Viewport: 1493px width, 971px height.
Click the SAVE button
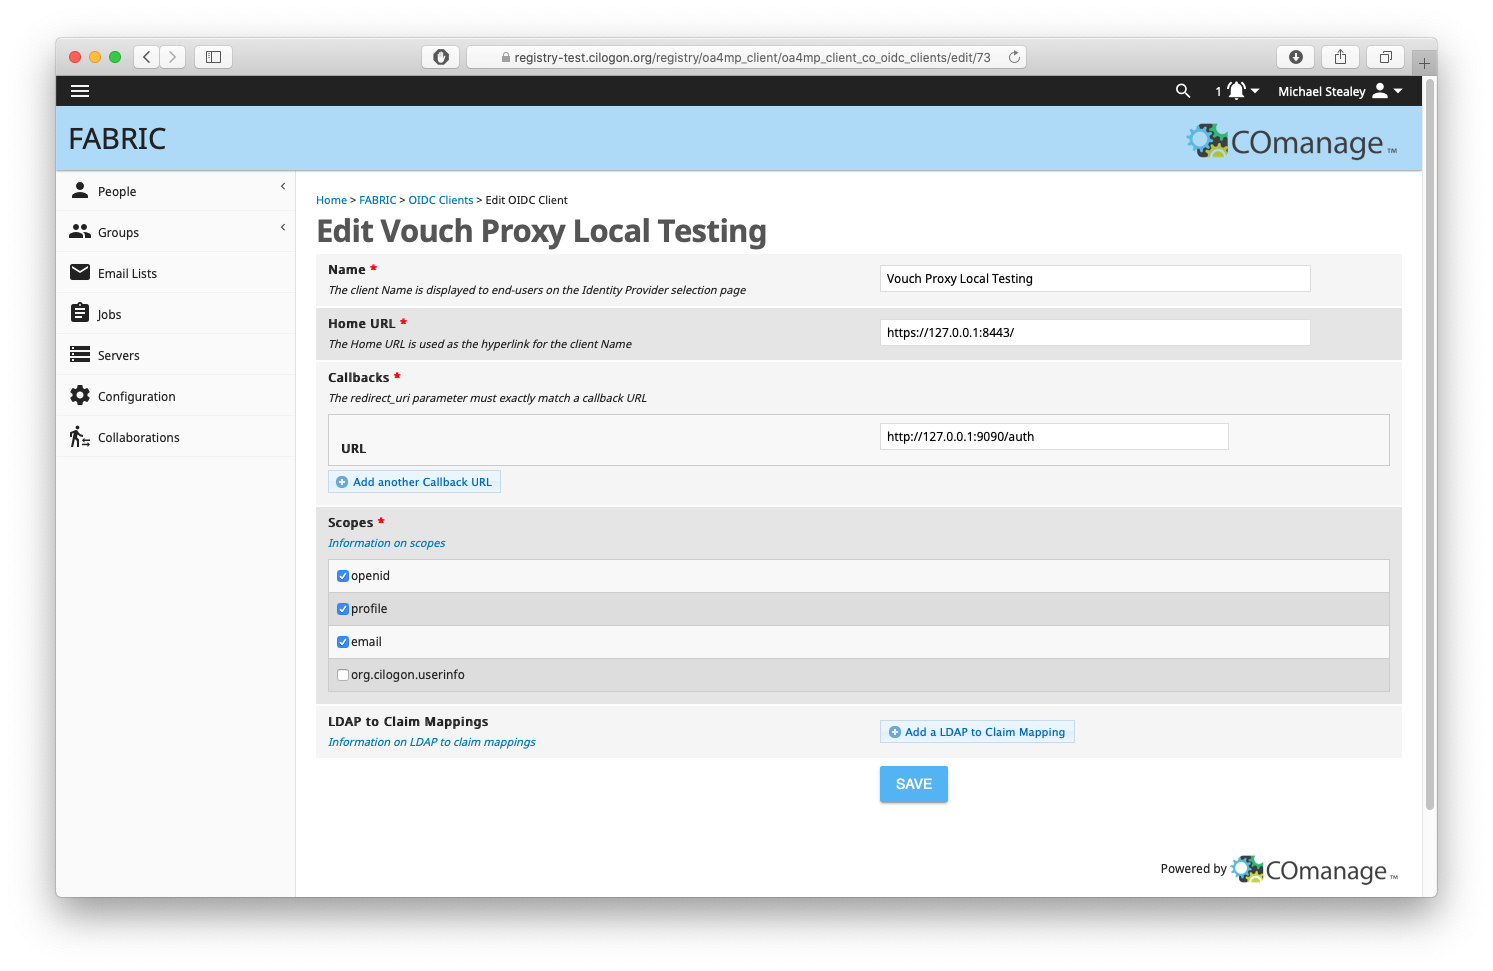click(x=914, y=784)
